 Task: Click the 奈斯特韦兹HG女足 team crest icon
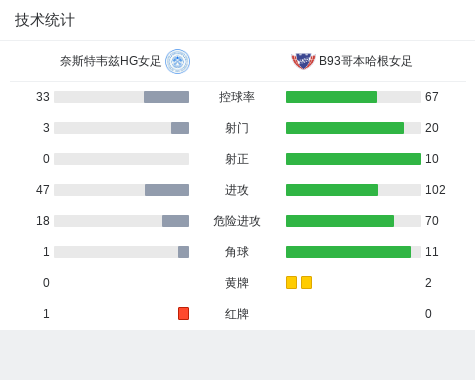click(x=178, y=61)
